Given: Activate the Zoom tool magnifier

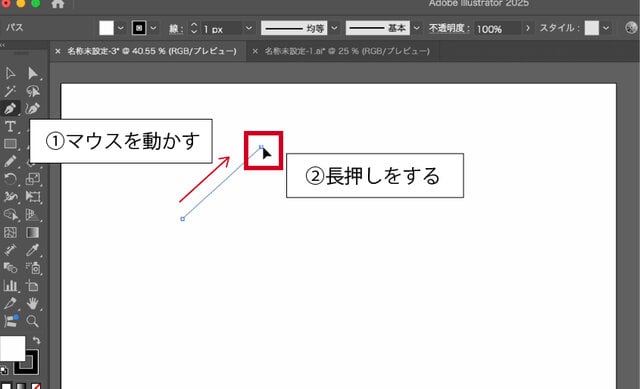Looking at the screenshot, I should click(32, 321).
